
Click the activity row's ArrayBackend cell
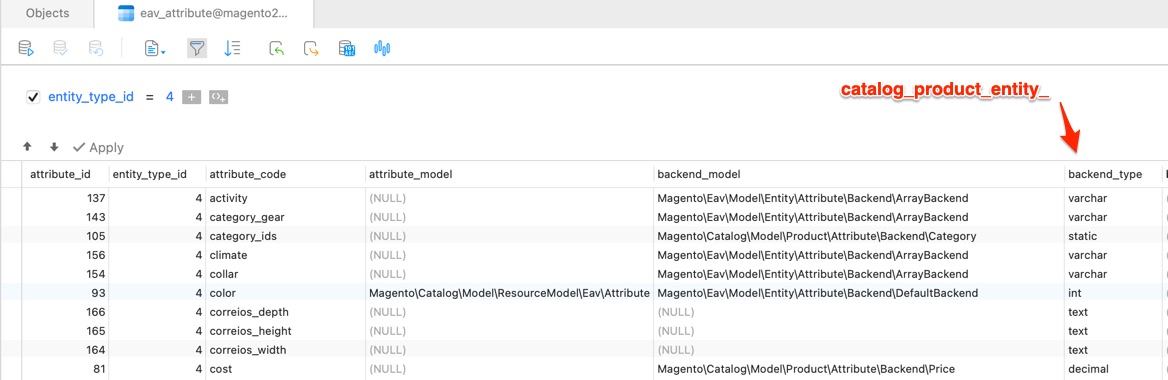tap(859, 198)
